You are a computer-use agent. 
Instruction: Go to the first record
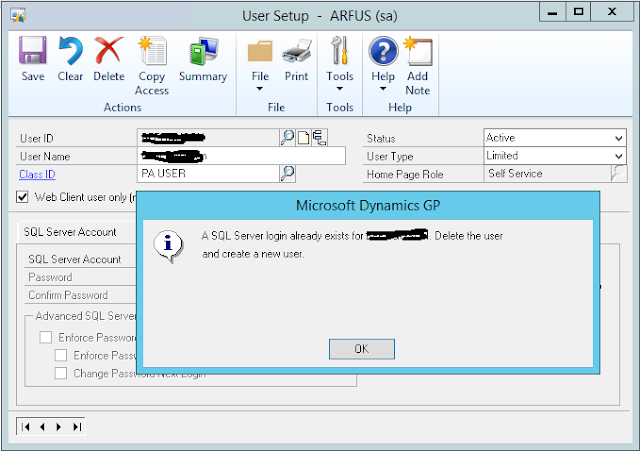coord(26,427)
